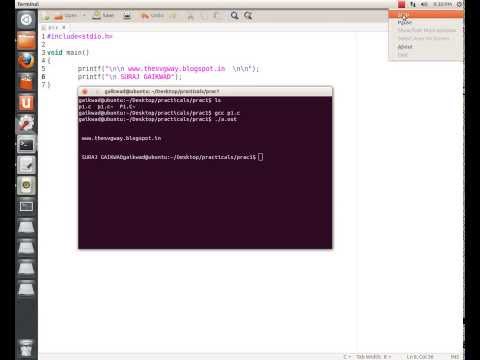Viewport: 480px width, 360px height.
Task: Open the Workspace Switcher launcher icon
Action: [26, 206]
